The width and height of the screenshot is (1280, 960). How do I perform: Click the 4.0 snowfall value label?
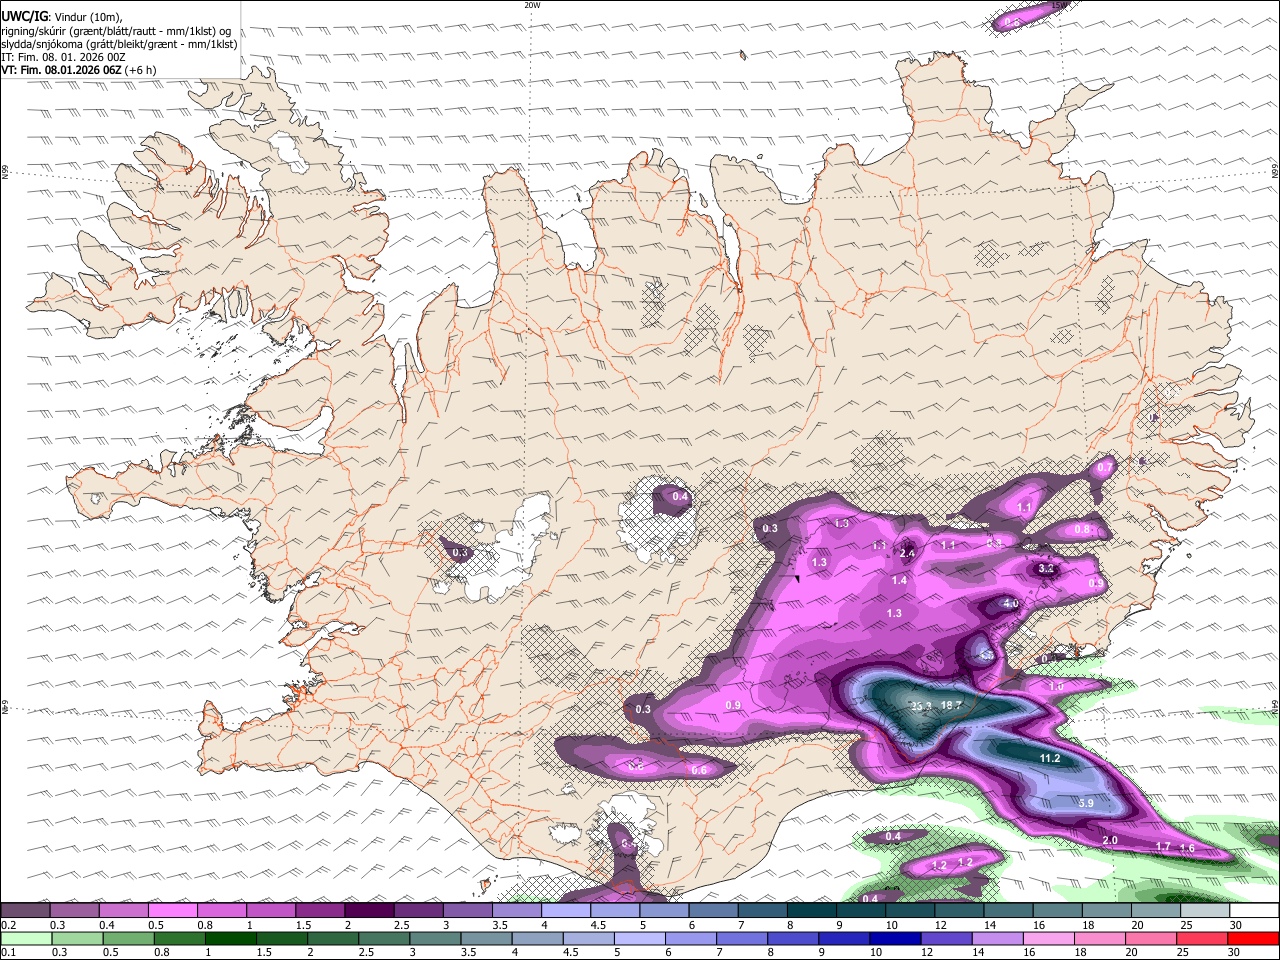tap(1011, 604)
